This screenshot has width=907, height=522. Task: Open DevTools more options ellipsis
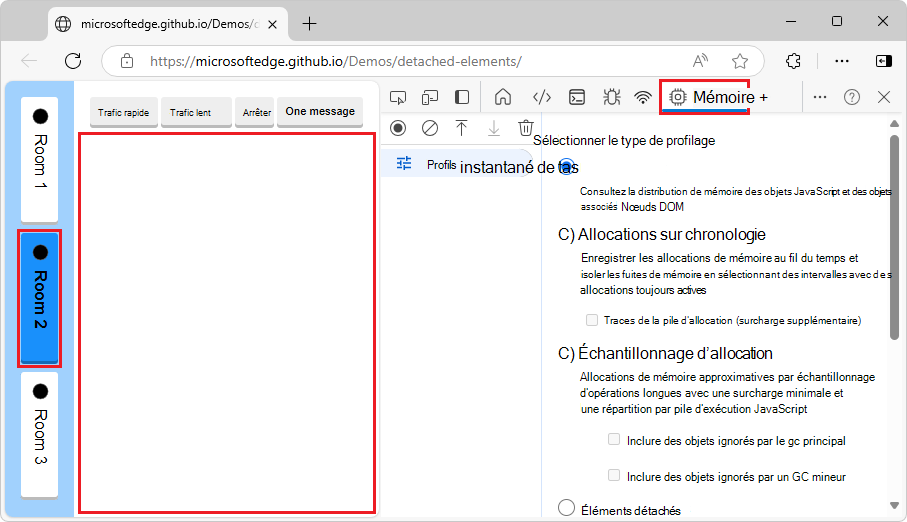click(820, 97)
